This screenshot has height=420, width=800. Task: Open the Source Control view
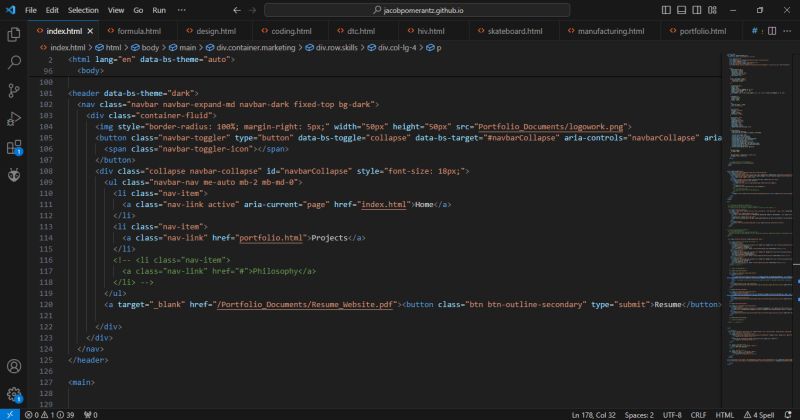[14, 91]
